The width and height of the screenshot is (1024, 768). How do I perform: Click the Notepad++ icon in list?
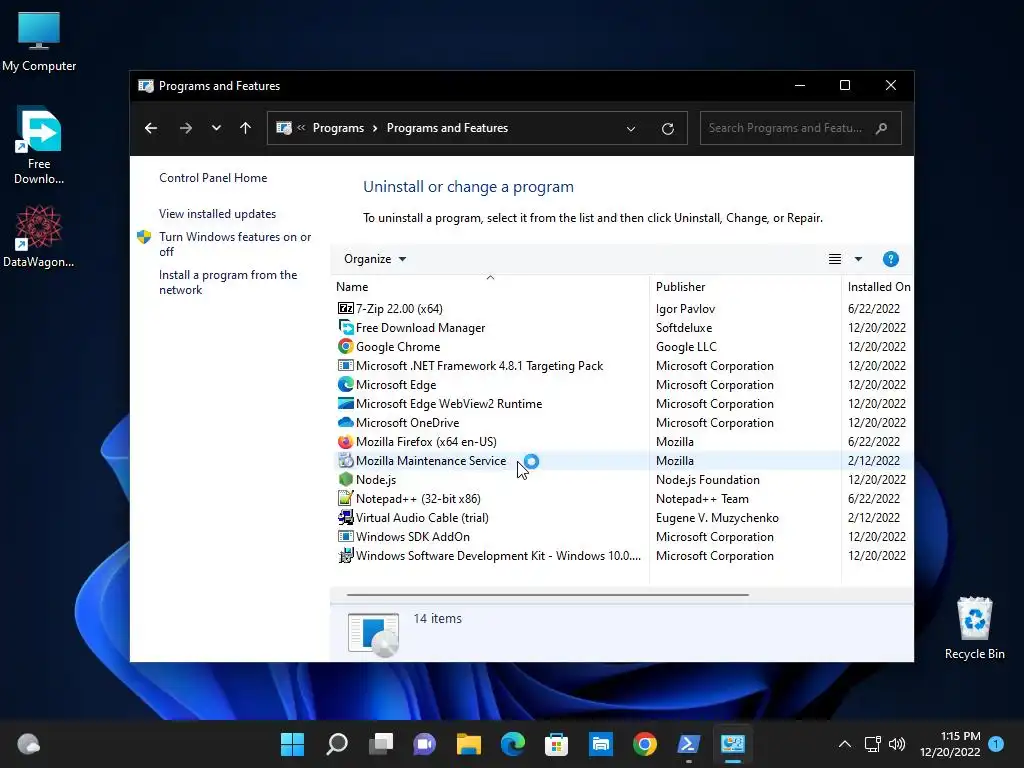click(345, 498)
